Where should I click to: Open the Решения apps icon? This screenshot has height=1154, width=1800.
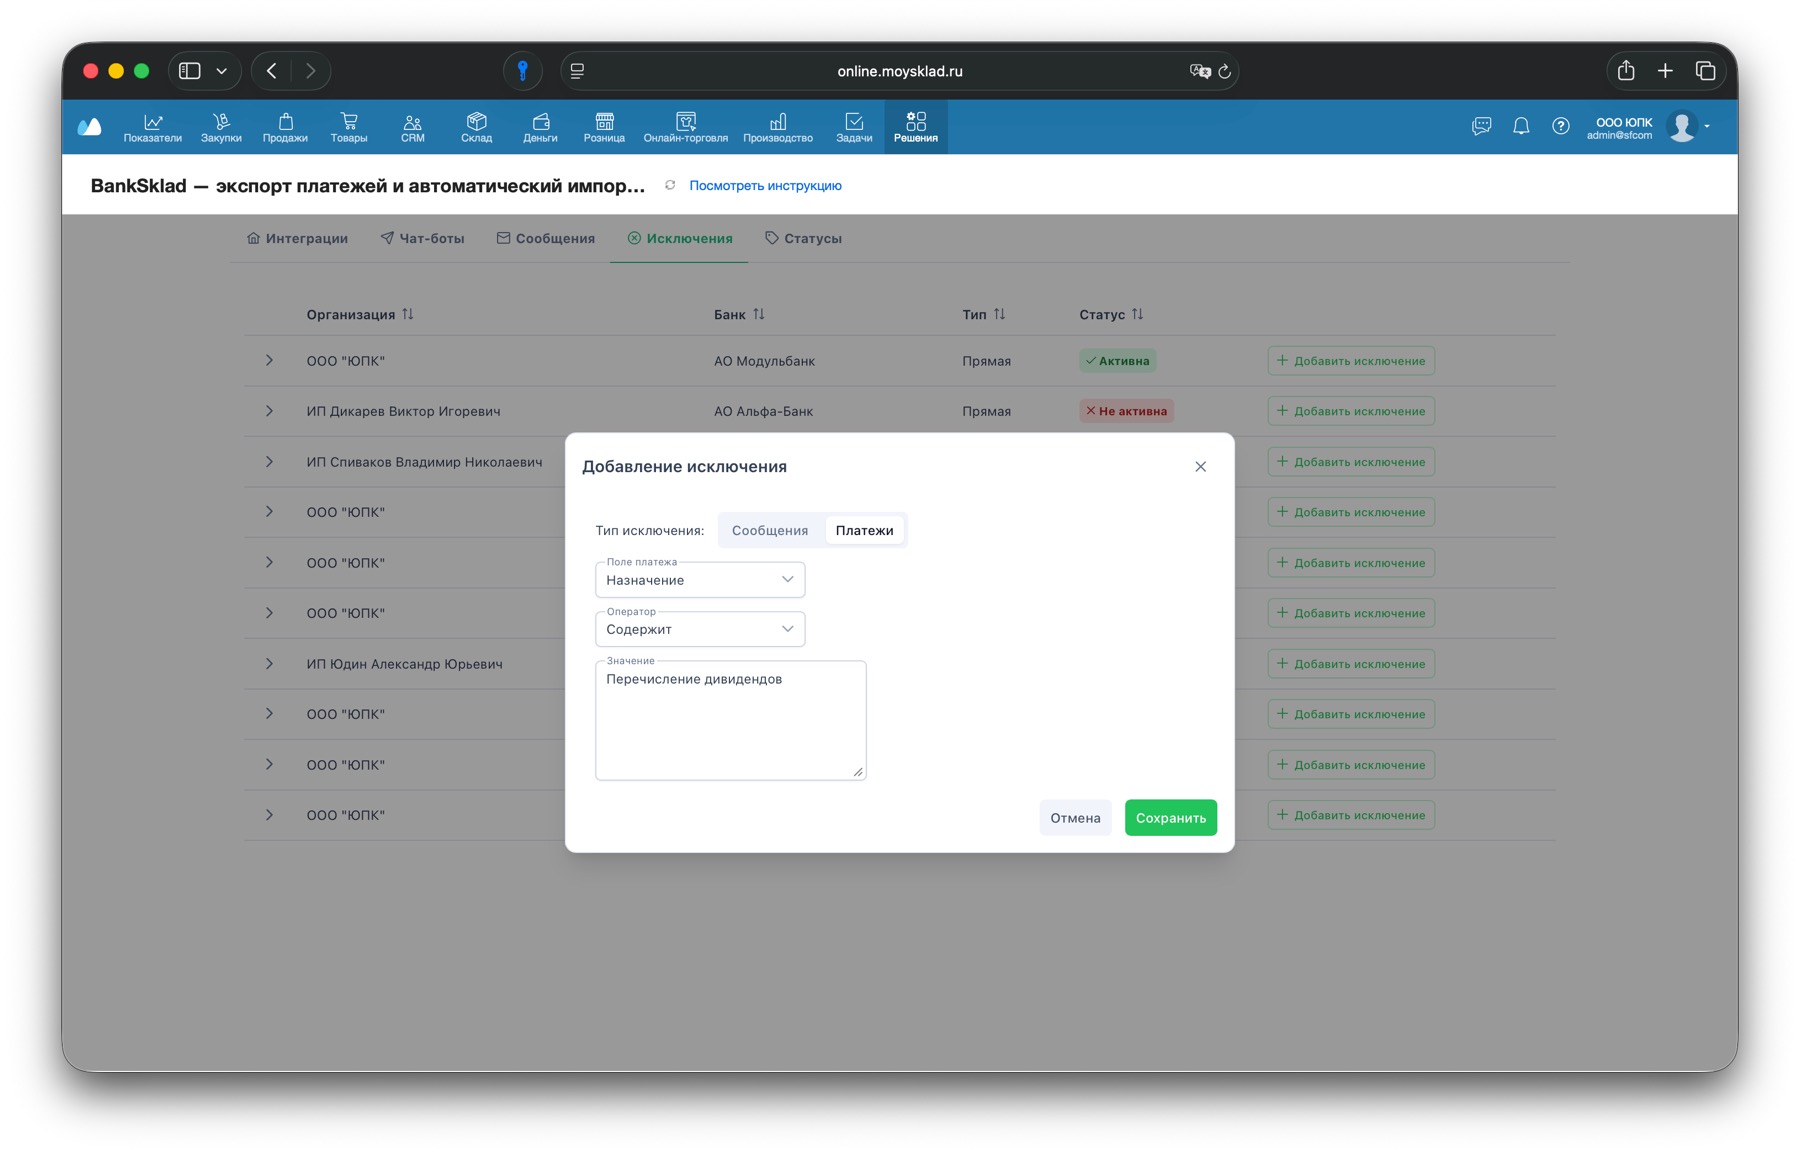pos(916,127)
